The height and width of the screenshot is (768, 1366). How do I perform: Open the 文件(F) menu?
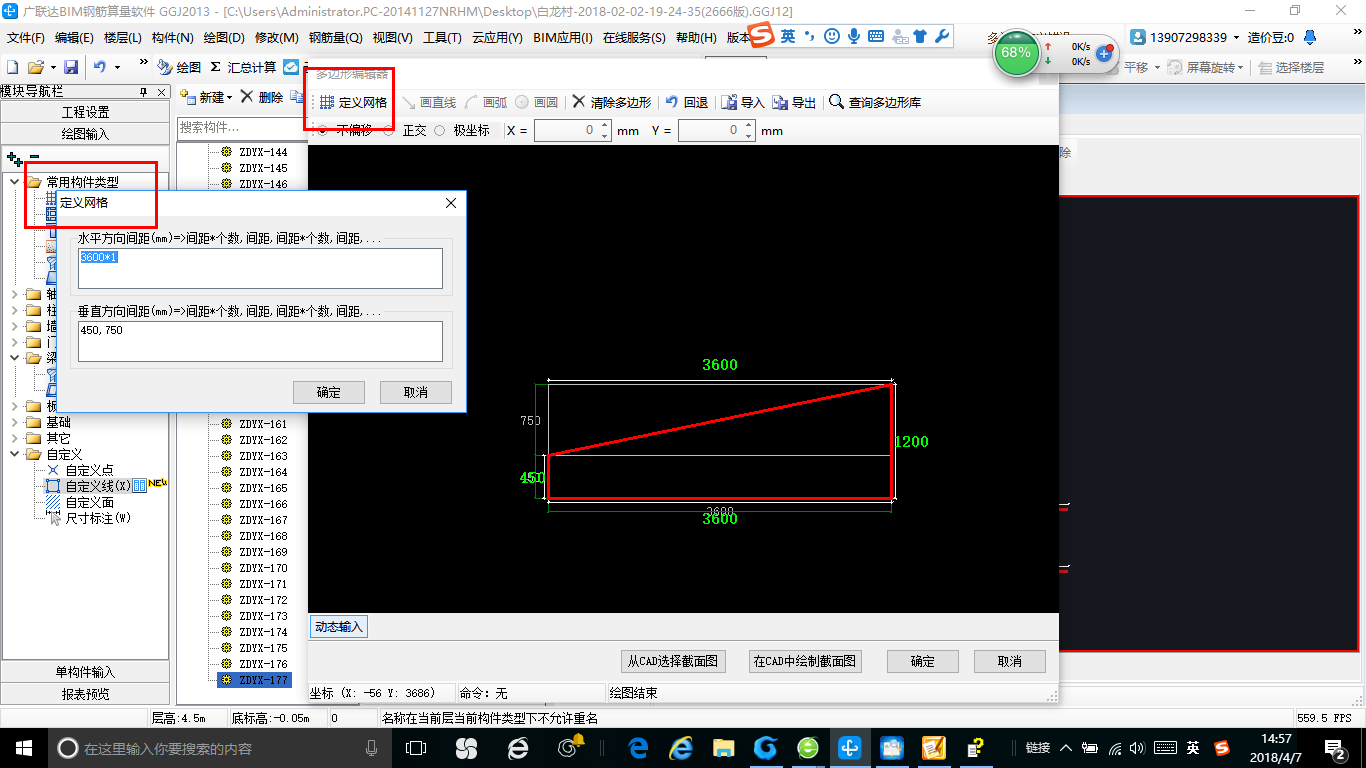click(x=26, y=38)
